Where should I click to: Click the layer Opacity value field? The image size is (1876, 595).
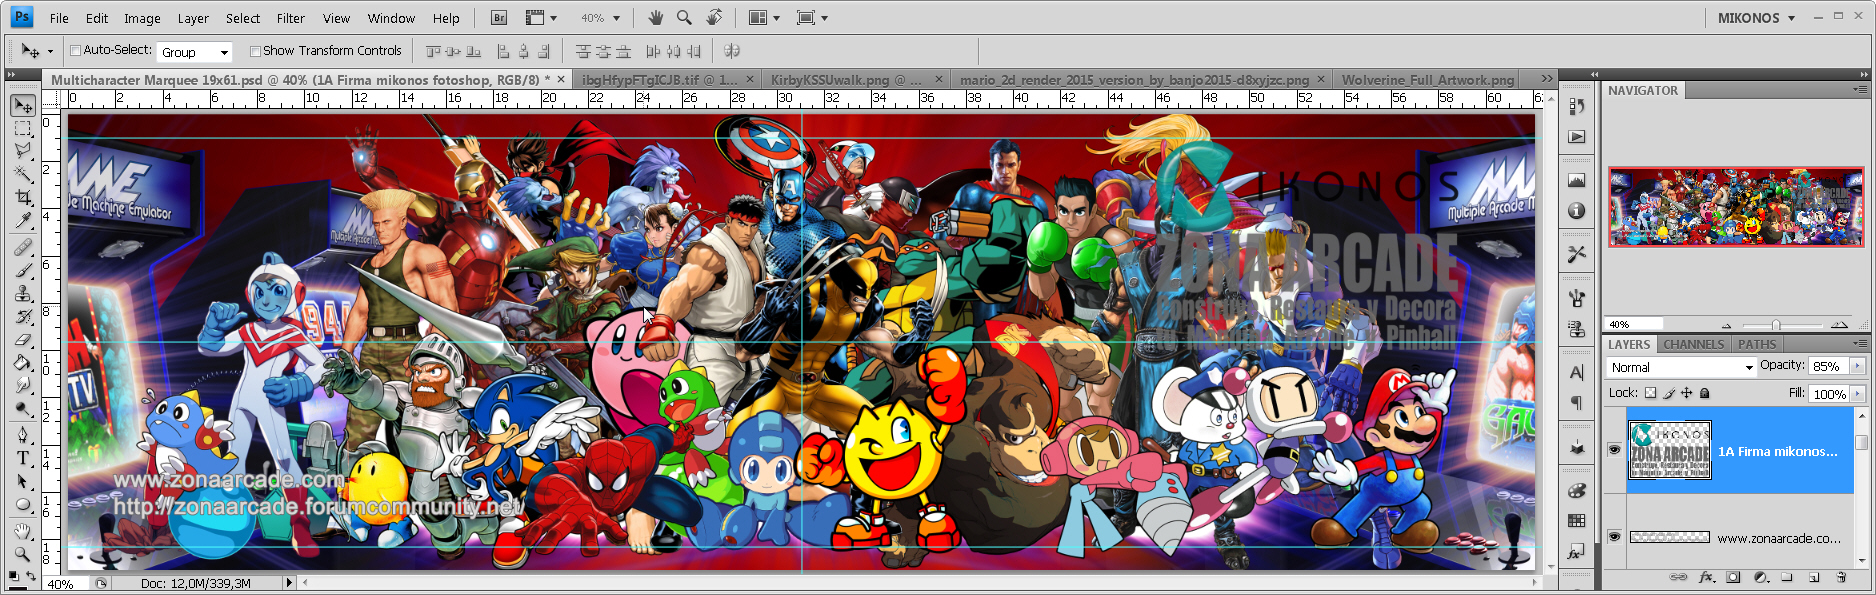(x=1828, y=366)
